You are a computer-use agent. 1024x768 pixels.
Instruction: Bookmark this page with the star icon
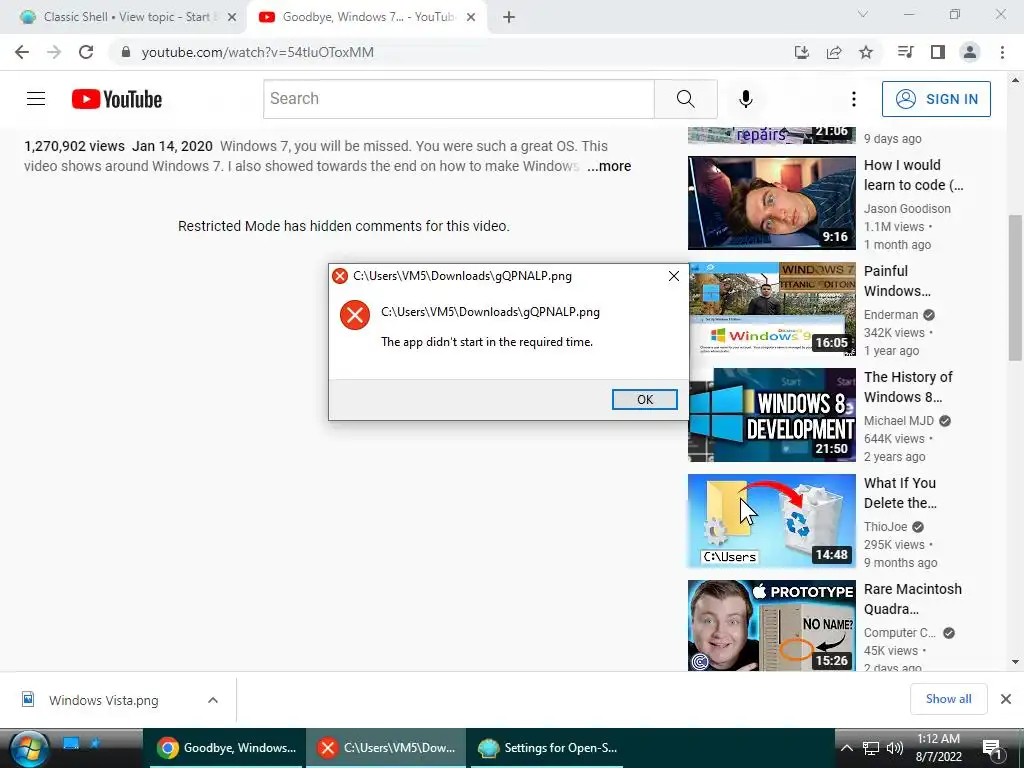[866, 52]
